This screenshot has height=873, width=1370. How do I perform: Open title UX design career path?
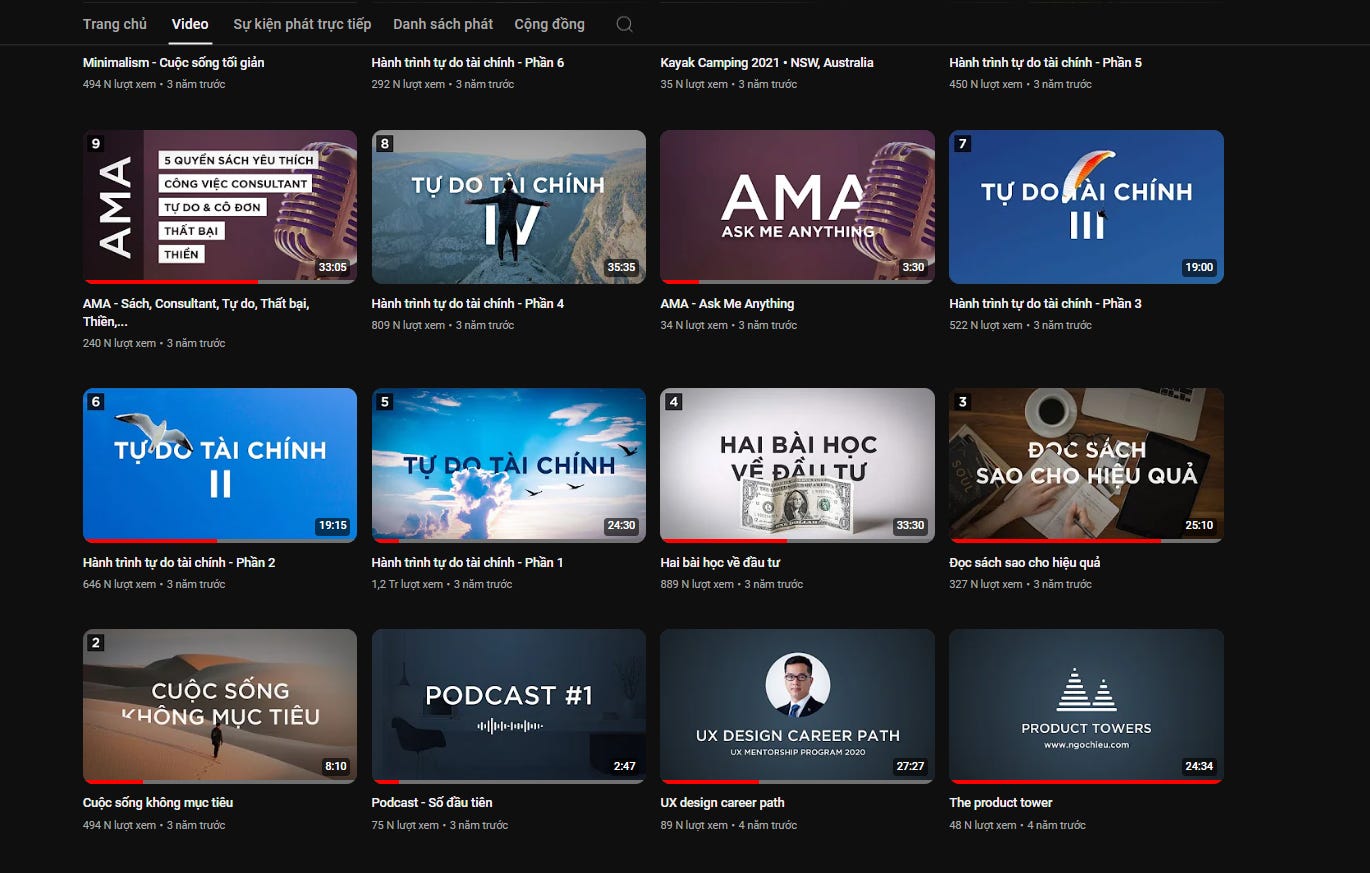pos(722,802)
